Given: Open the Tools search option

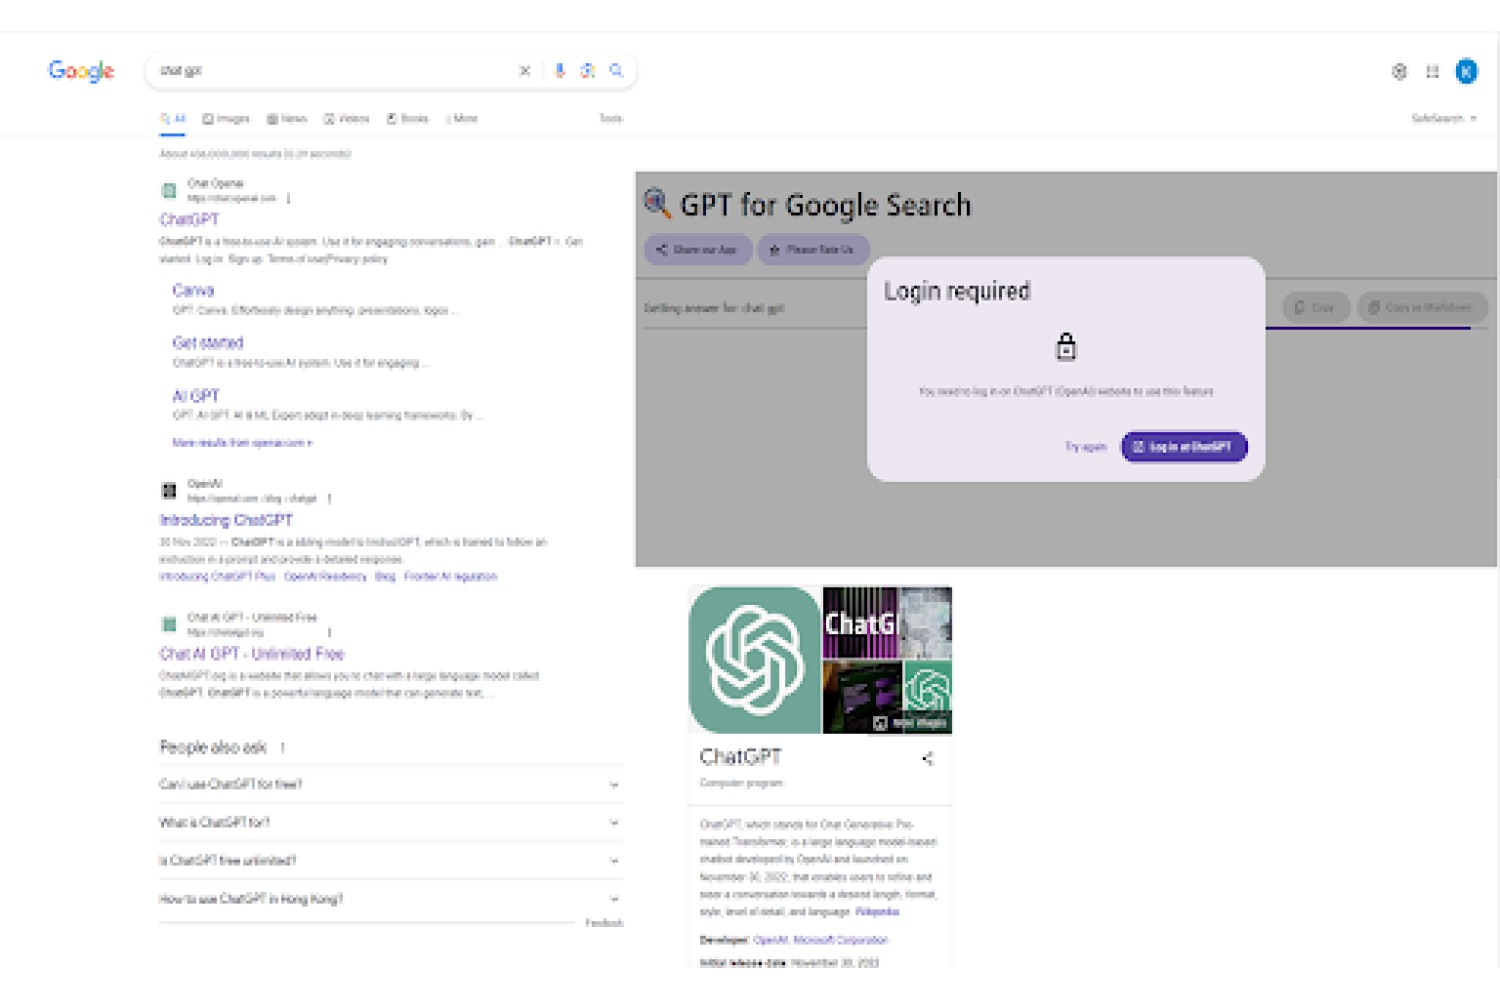Looking at the screenshot, I should pos(611,118).
